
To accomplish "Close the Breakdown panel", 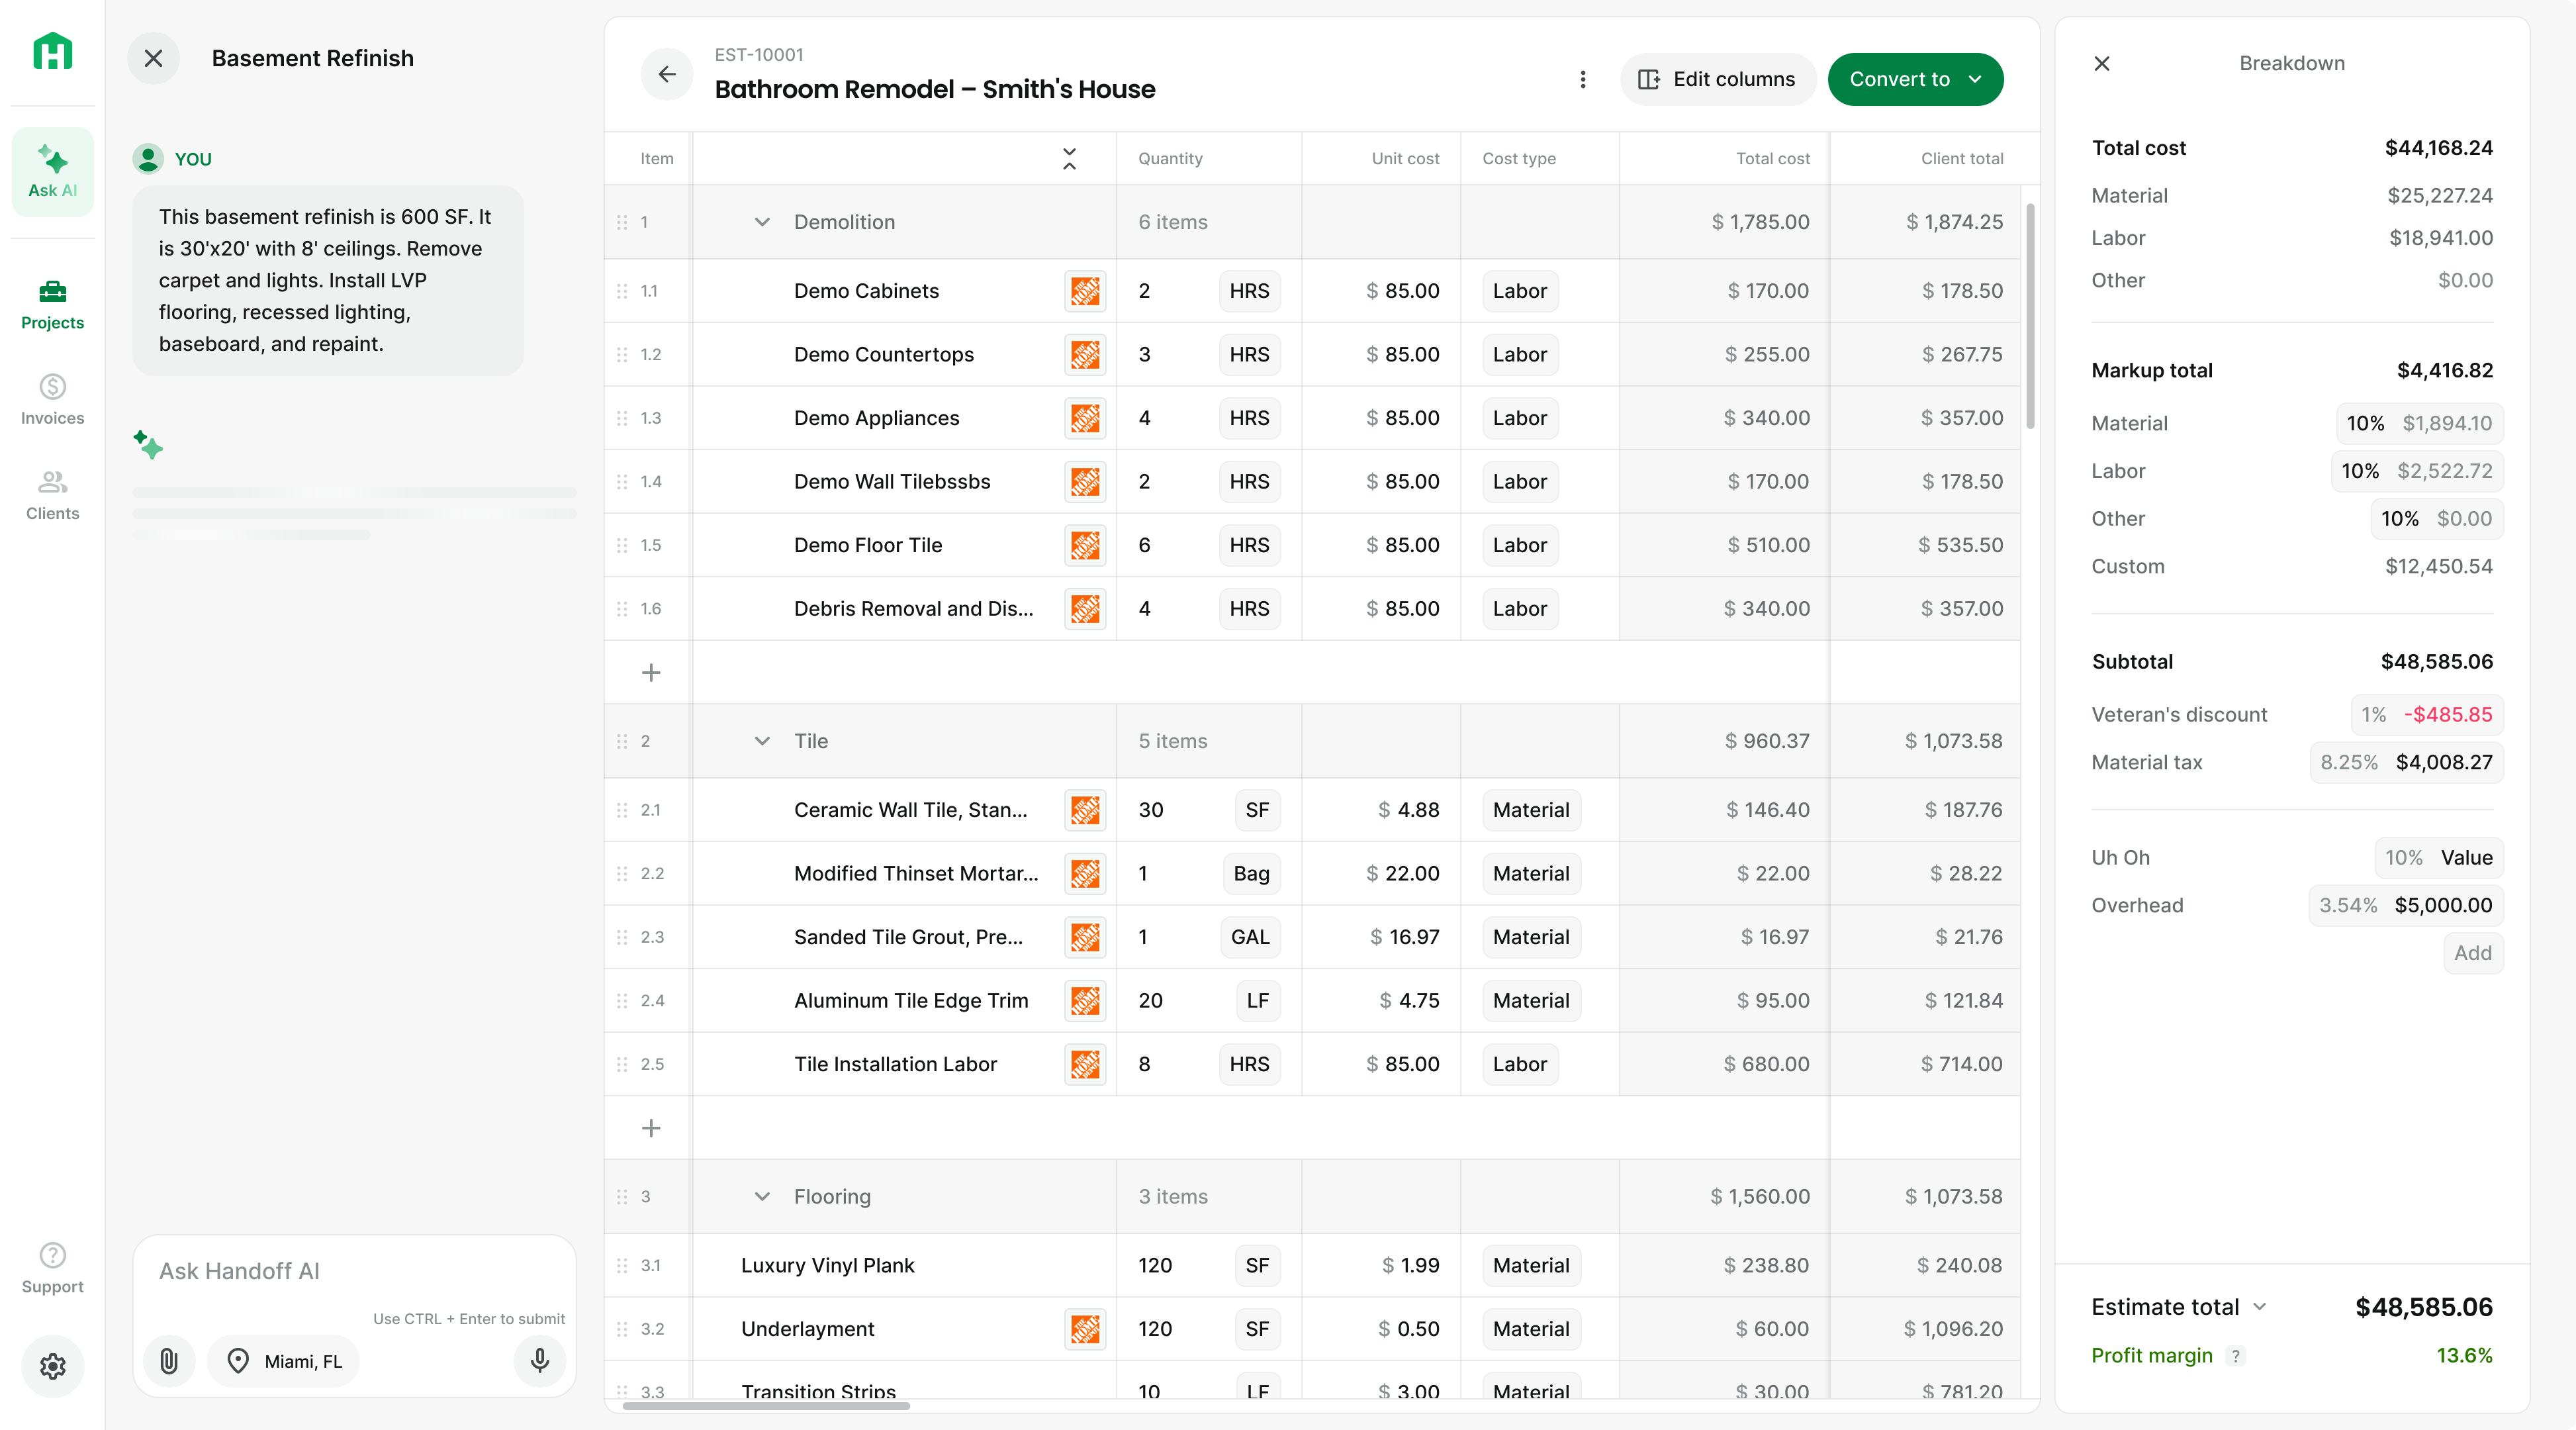I will click(2102, 64).
